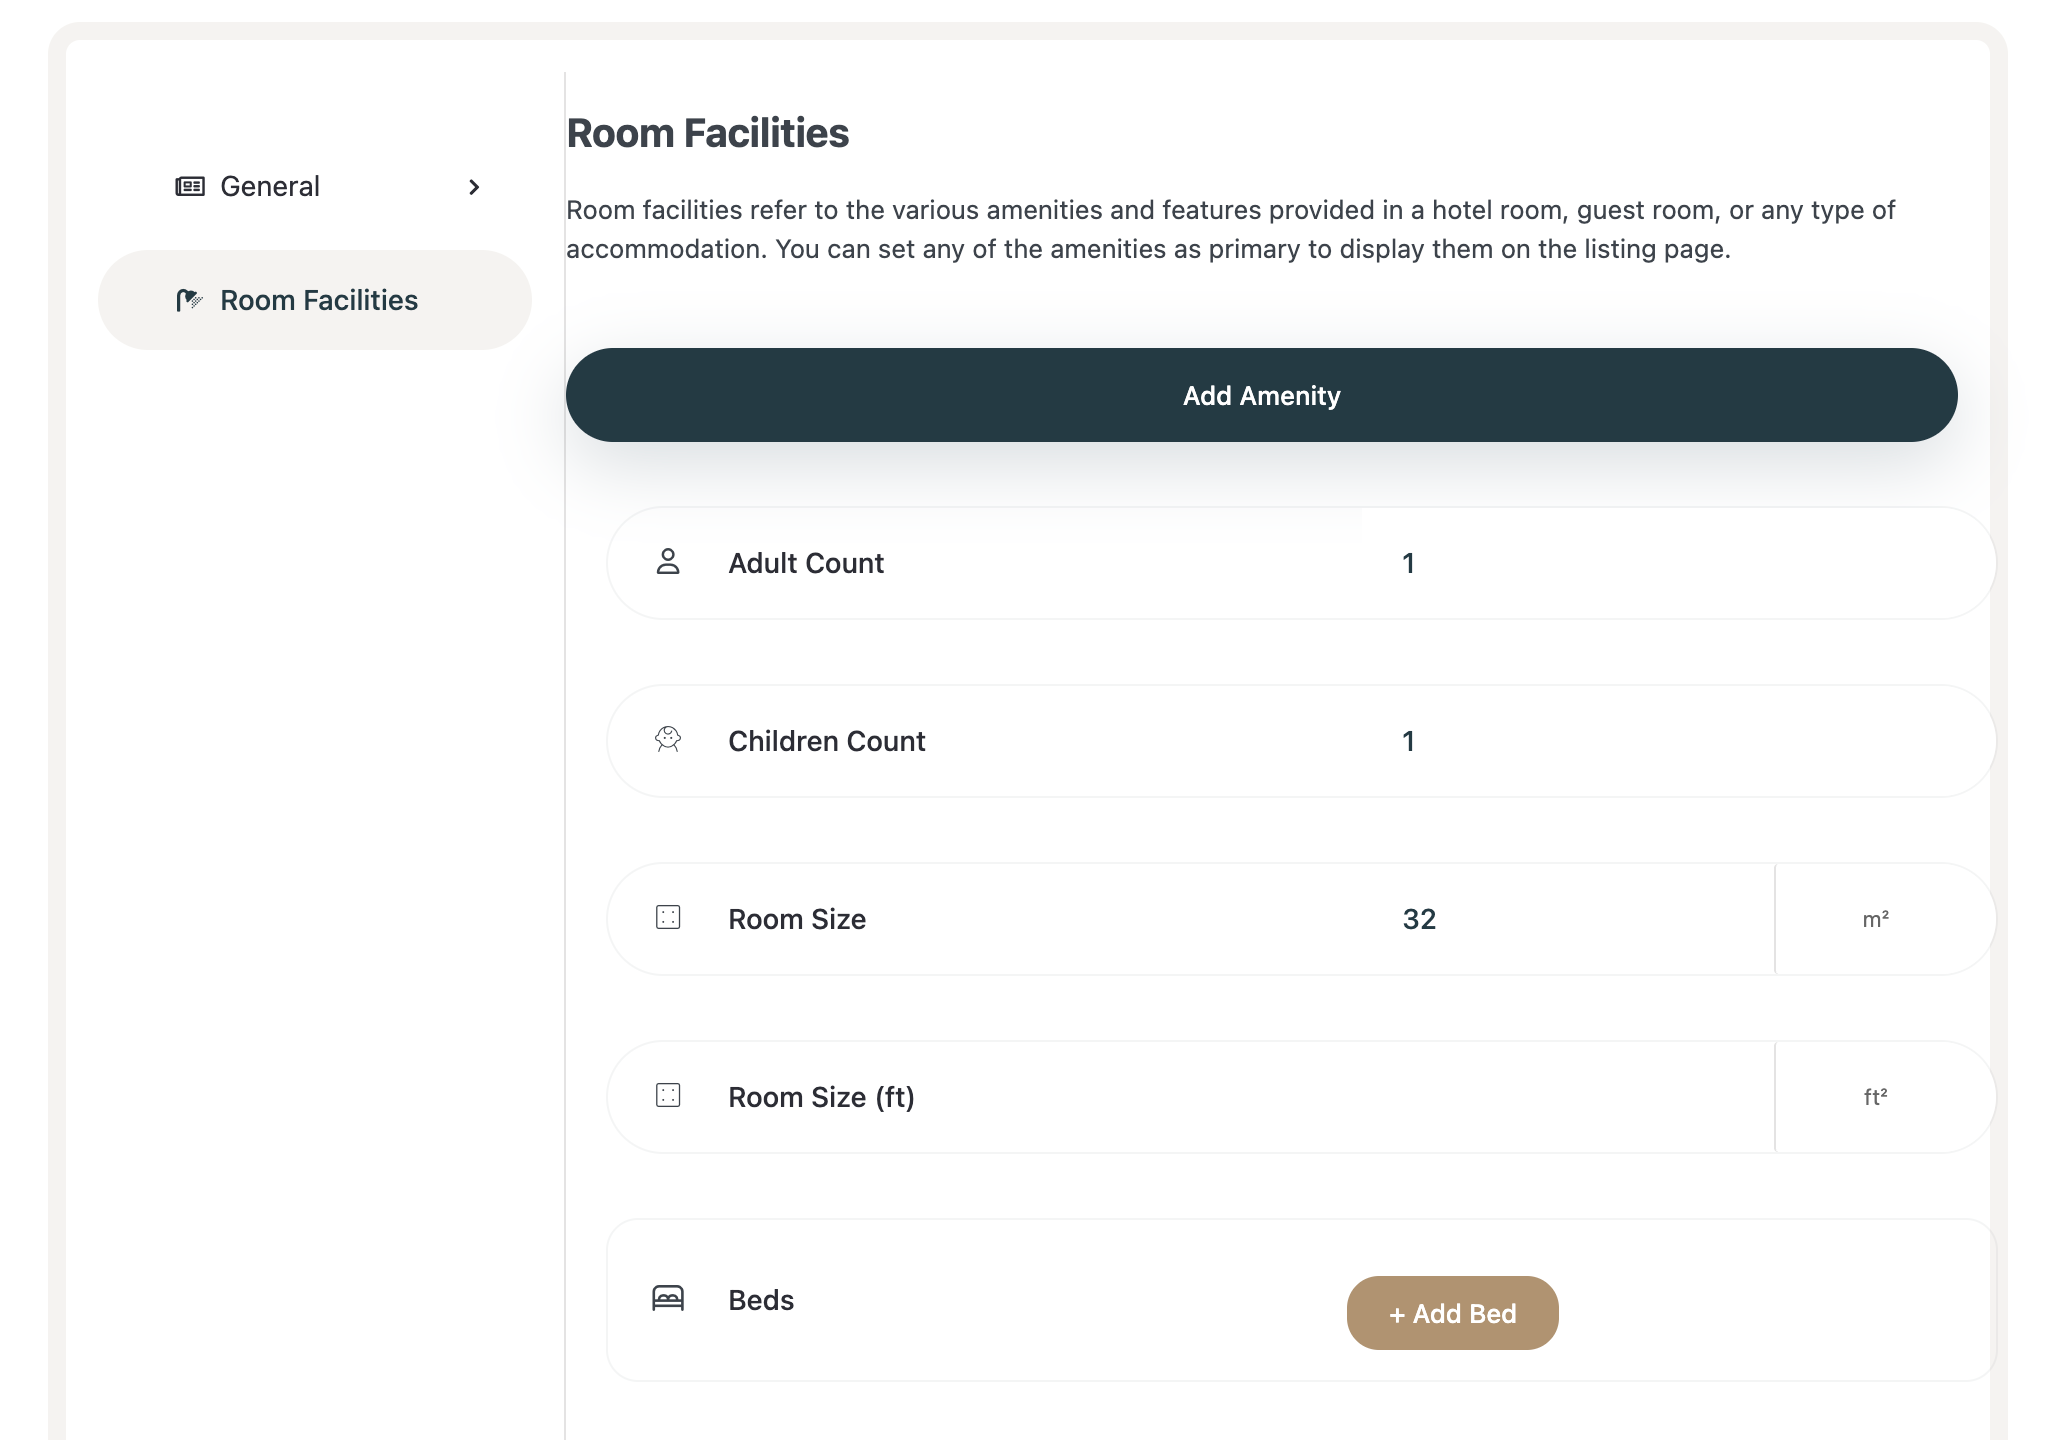Select Room Facilities in the sidebar
The height and width of the screenshot is (1440, 2050).
pyautogui.click(x=318, y=300)
